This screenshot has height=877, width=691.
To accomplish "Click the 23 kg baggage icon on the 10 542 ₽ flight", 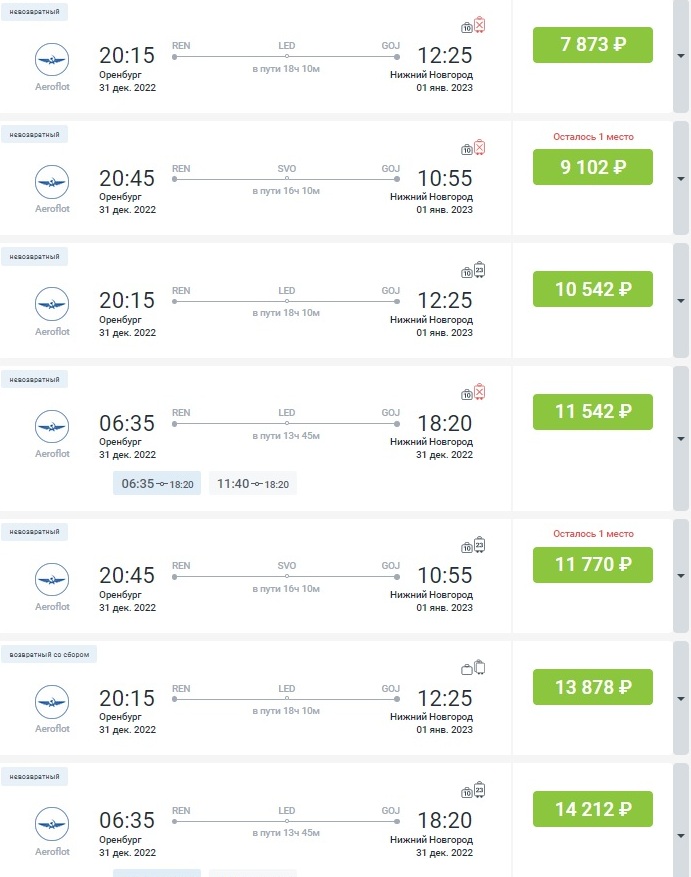I will click(x=479, y=270).
